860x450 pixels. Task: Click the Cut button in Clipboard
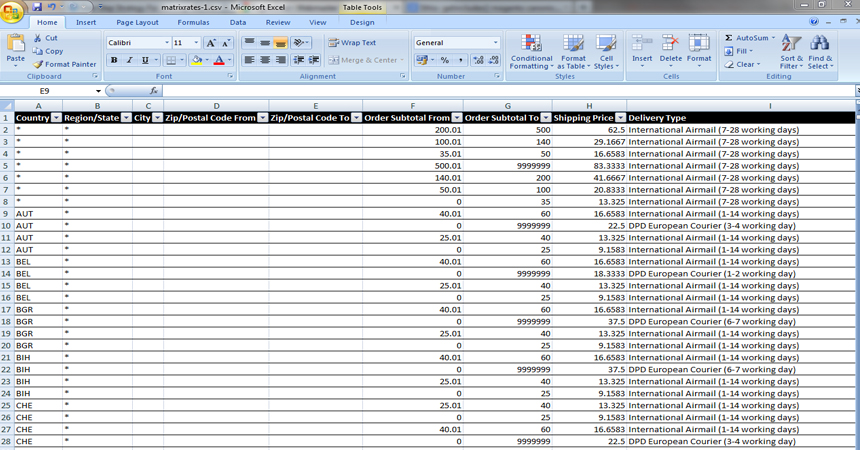(x=45, y=38)
